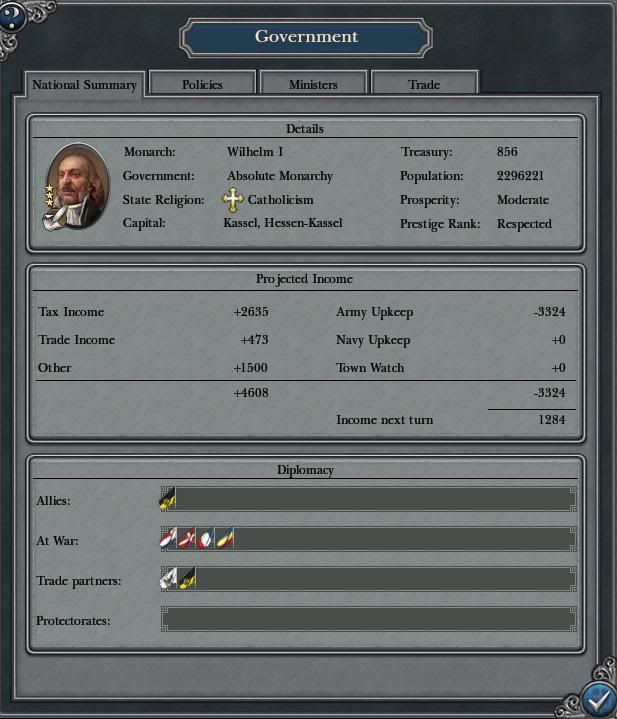Click the Treasury value 856
Screen dimensions: 617x719
(x=507, y=152)
